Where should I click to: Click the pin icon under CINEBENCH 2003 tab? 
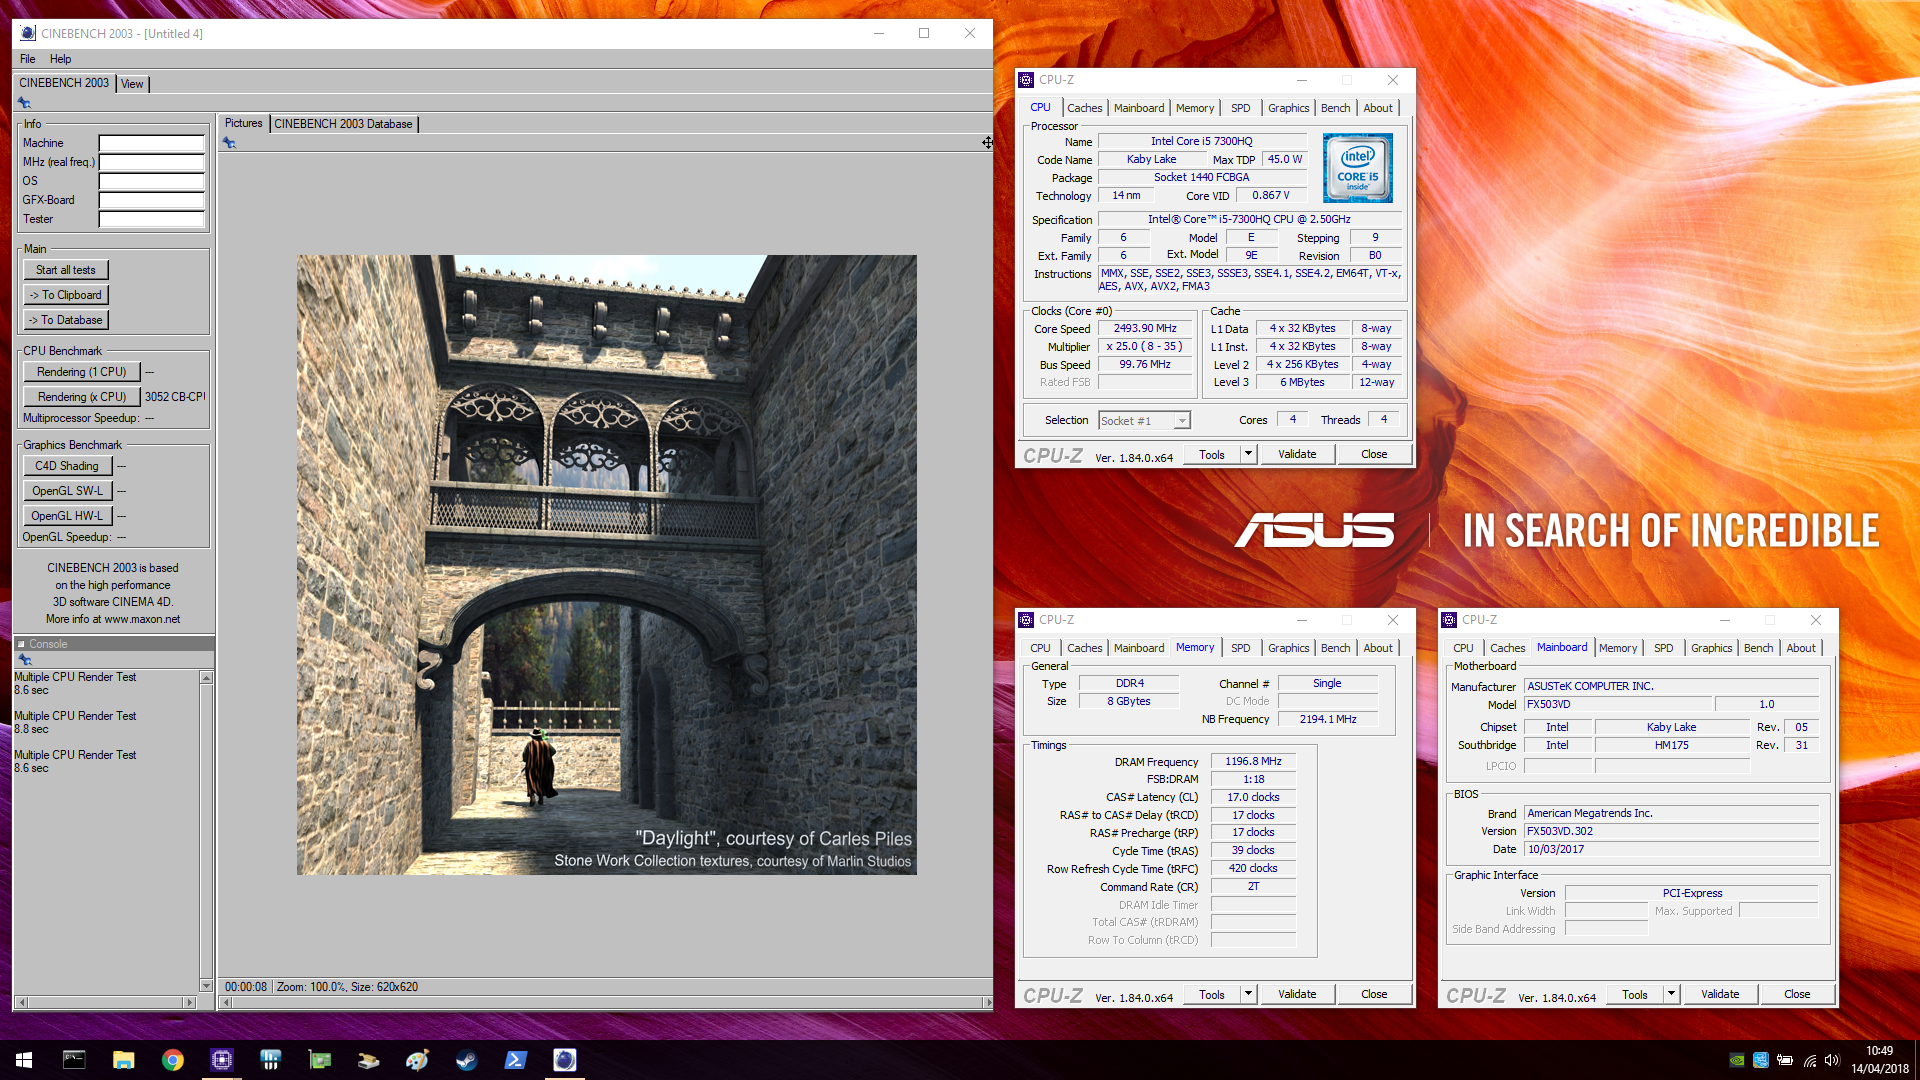pyautogui.click(x=24, y=103)
